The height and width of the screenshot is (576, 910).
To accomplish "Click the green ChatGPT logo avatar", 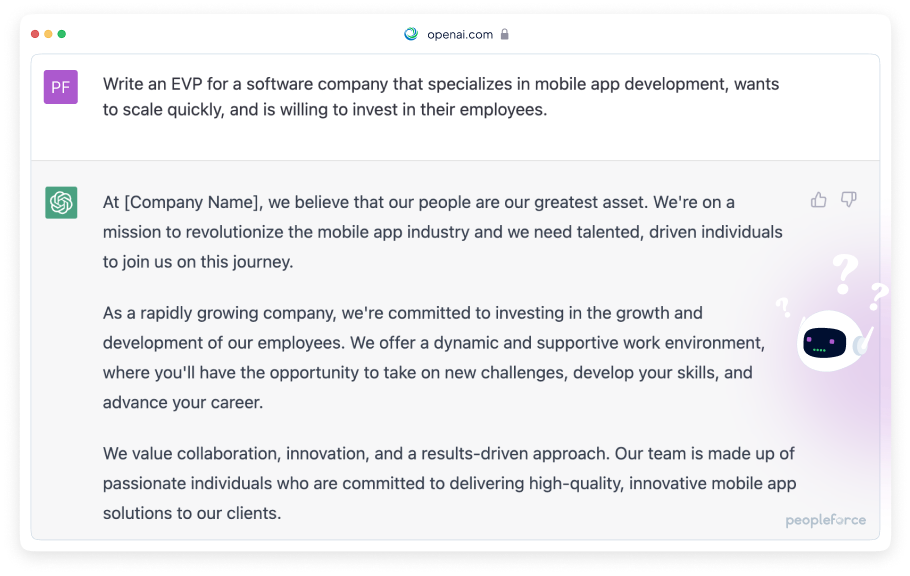I will coord(61,203).
